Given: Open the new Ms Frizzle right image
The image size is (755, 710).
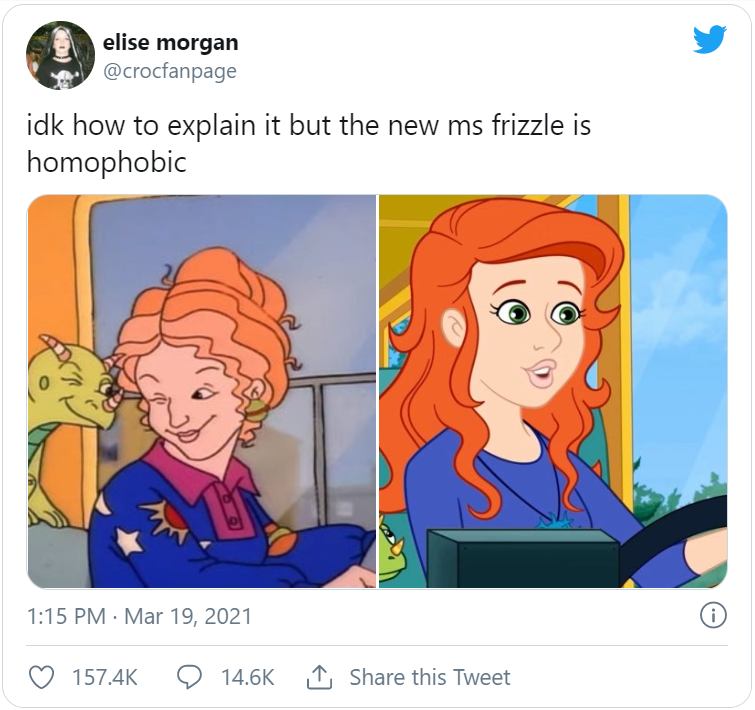Looking at the screenshot, I should (553, 391).
